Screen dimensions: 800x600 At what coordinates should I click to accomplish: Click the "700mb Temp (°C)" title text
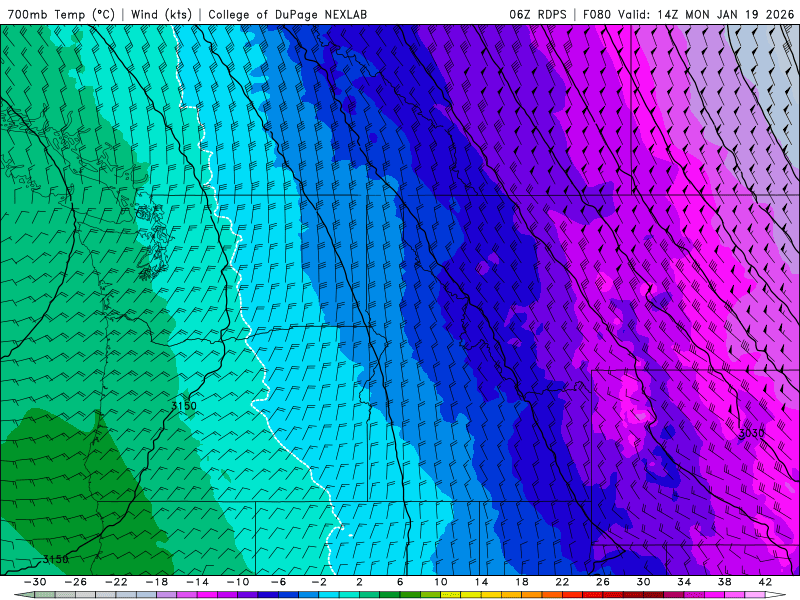(x=61, y=15)
